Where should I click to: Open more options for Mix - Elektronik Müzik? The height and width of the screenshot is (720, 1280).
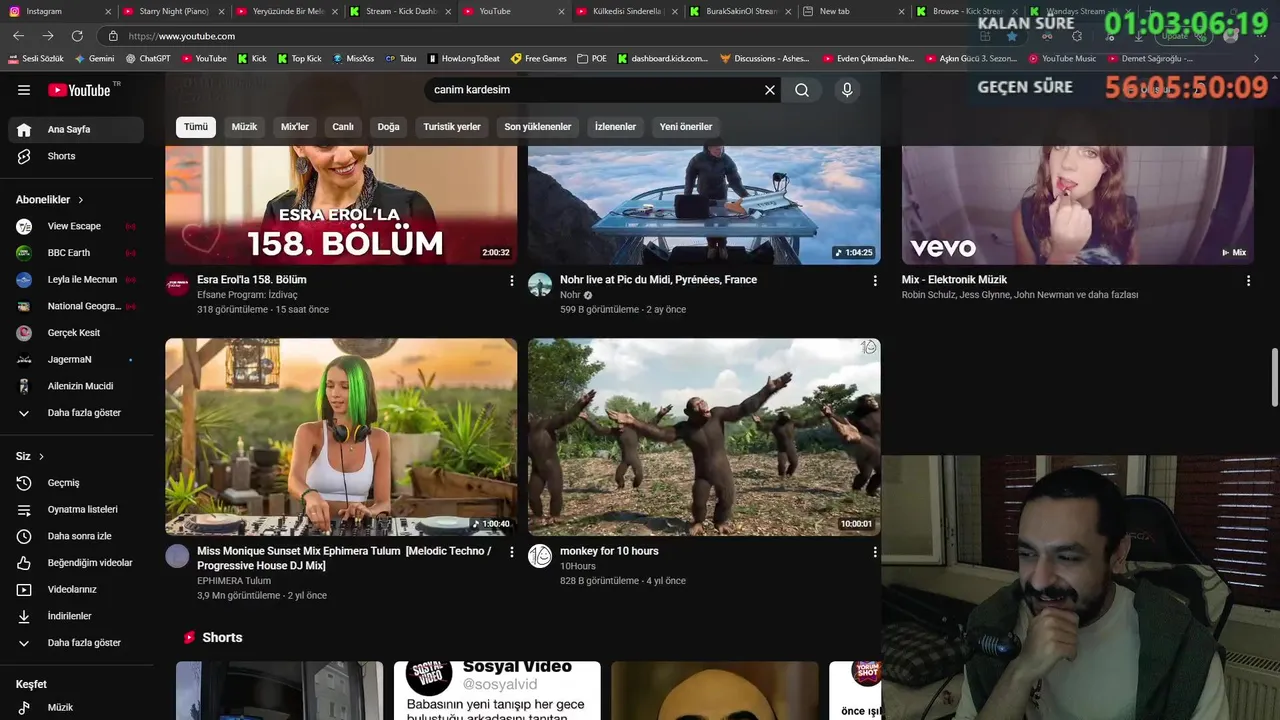pyautogui.click(x=1248, y=281)
